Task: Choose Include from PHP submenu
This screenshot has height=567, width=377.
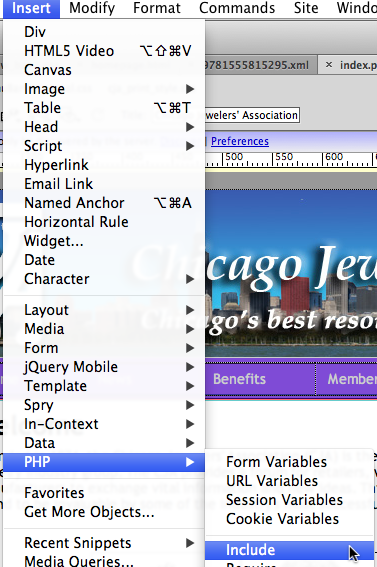Action: [289, 550]
